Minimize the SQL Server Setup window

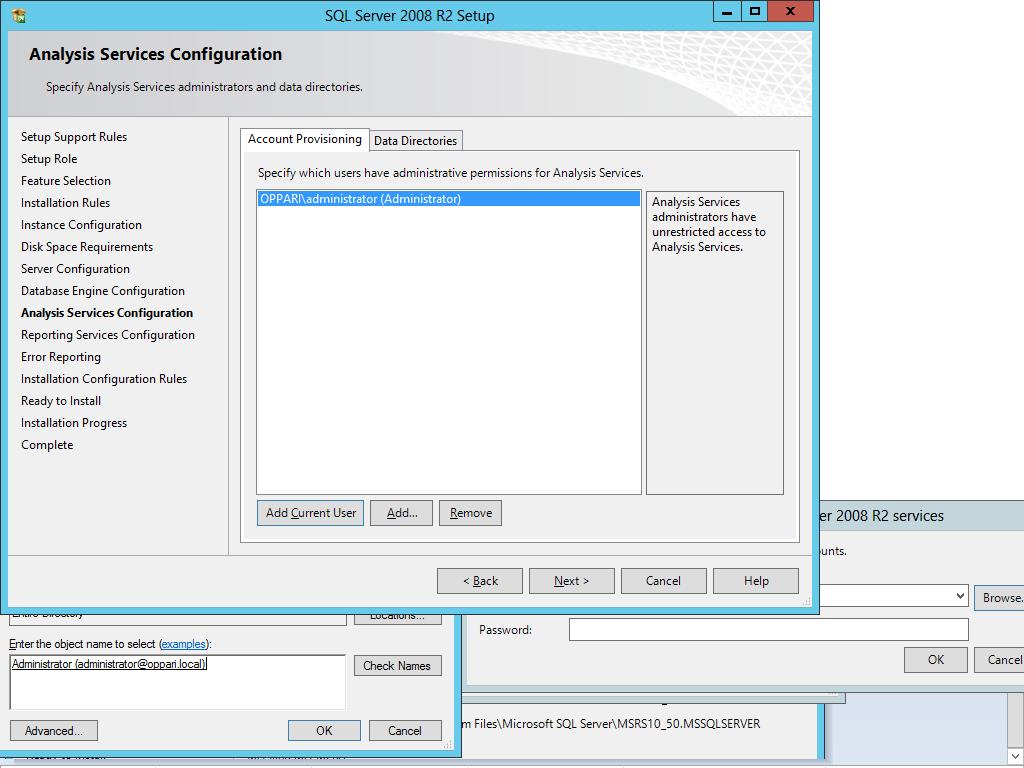tap(726, 12)
